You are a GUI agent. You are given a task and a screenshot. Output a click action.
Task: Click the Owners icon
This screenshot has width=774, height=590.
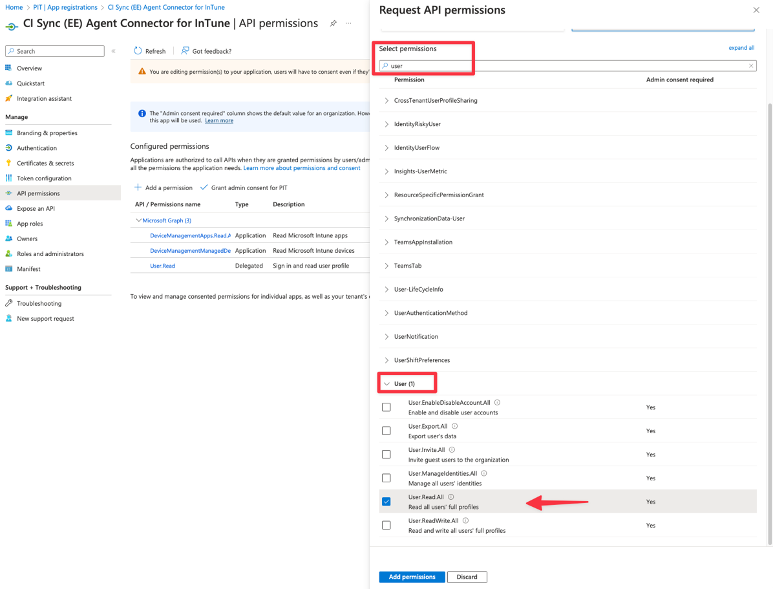8,238
